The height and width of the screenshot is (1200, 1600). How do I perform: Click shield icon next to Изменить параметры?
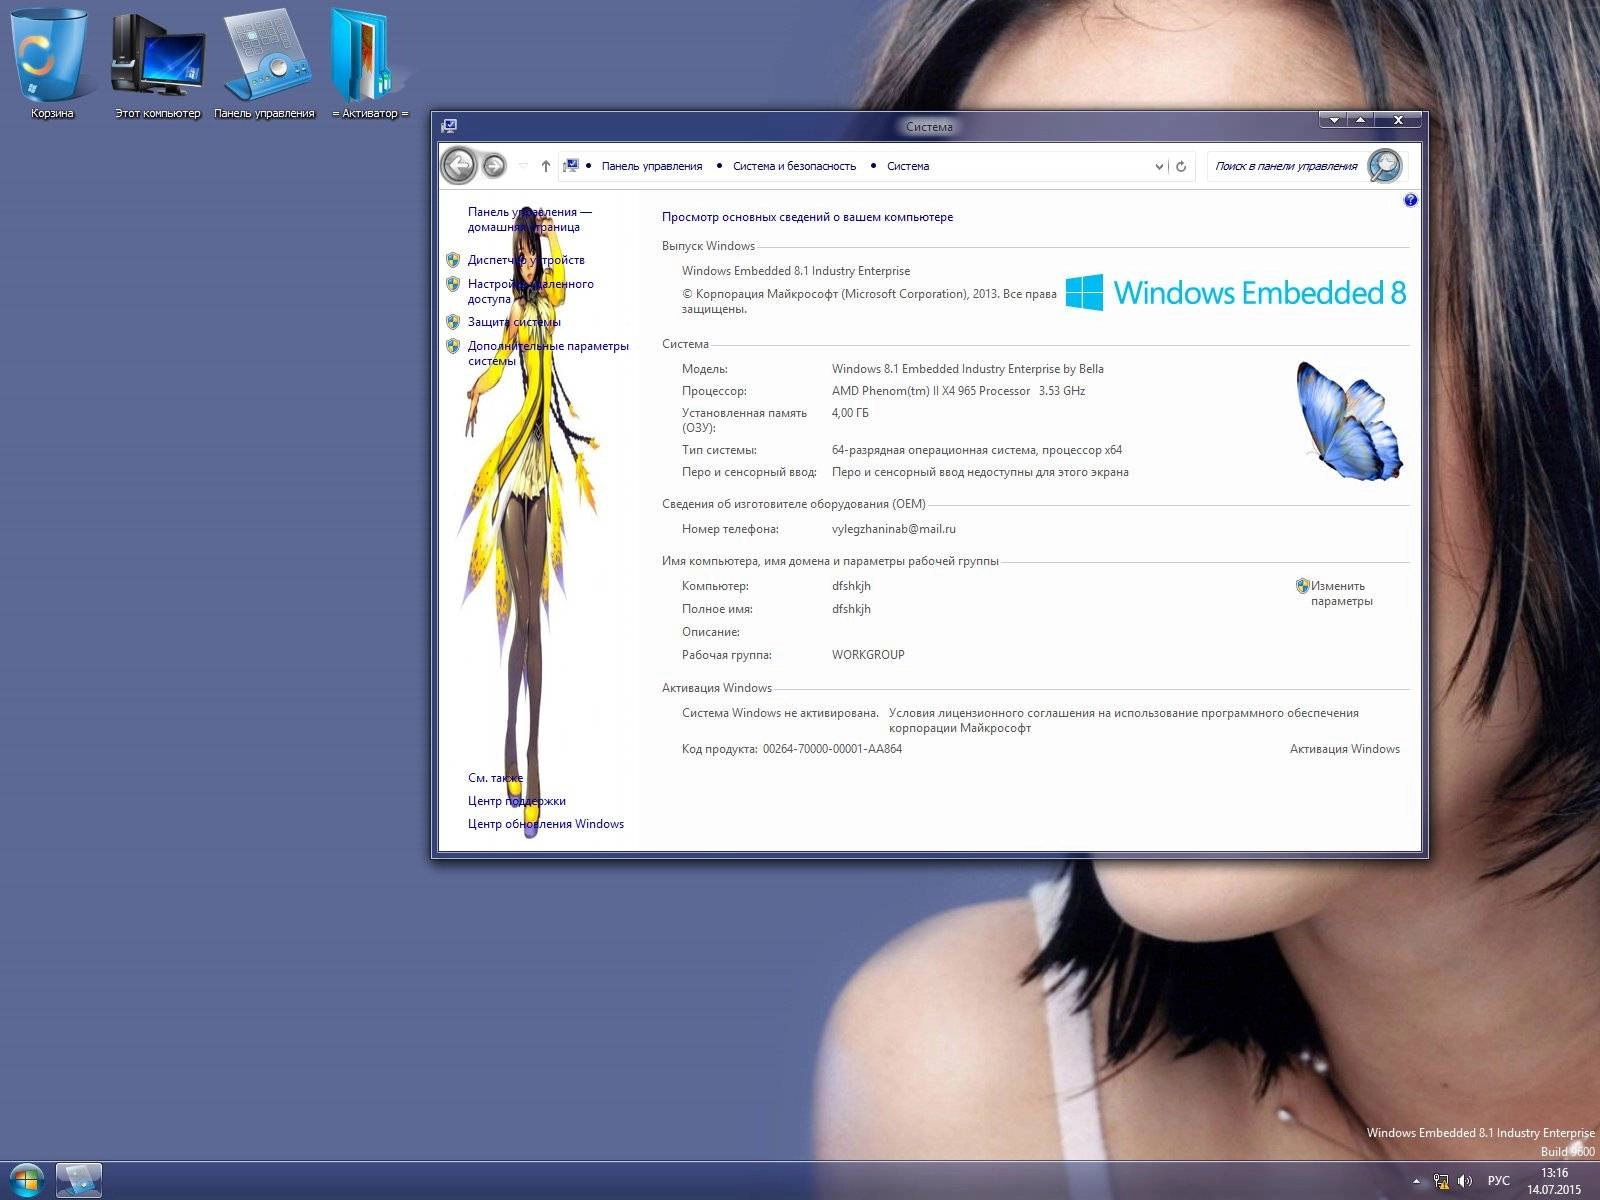[x=1302, y=586]
